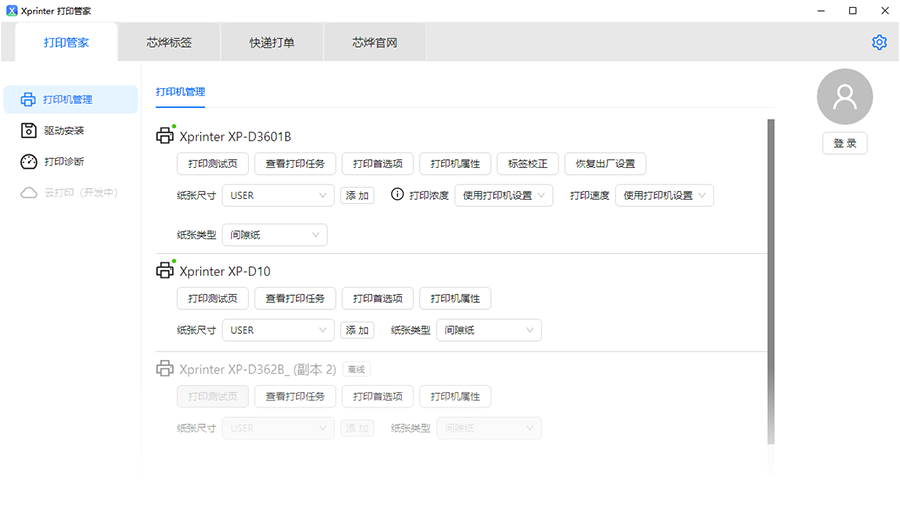Click the vertical scrollbar of printer list
Screen dimensions: 900x517
770,280
